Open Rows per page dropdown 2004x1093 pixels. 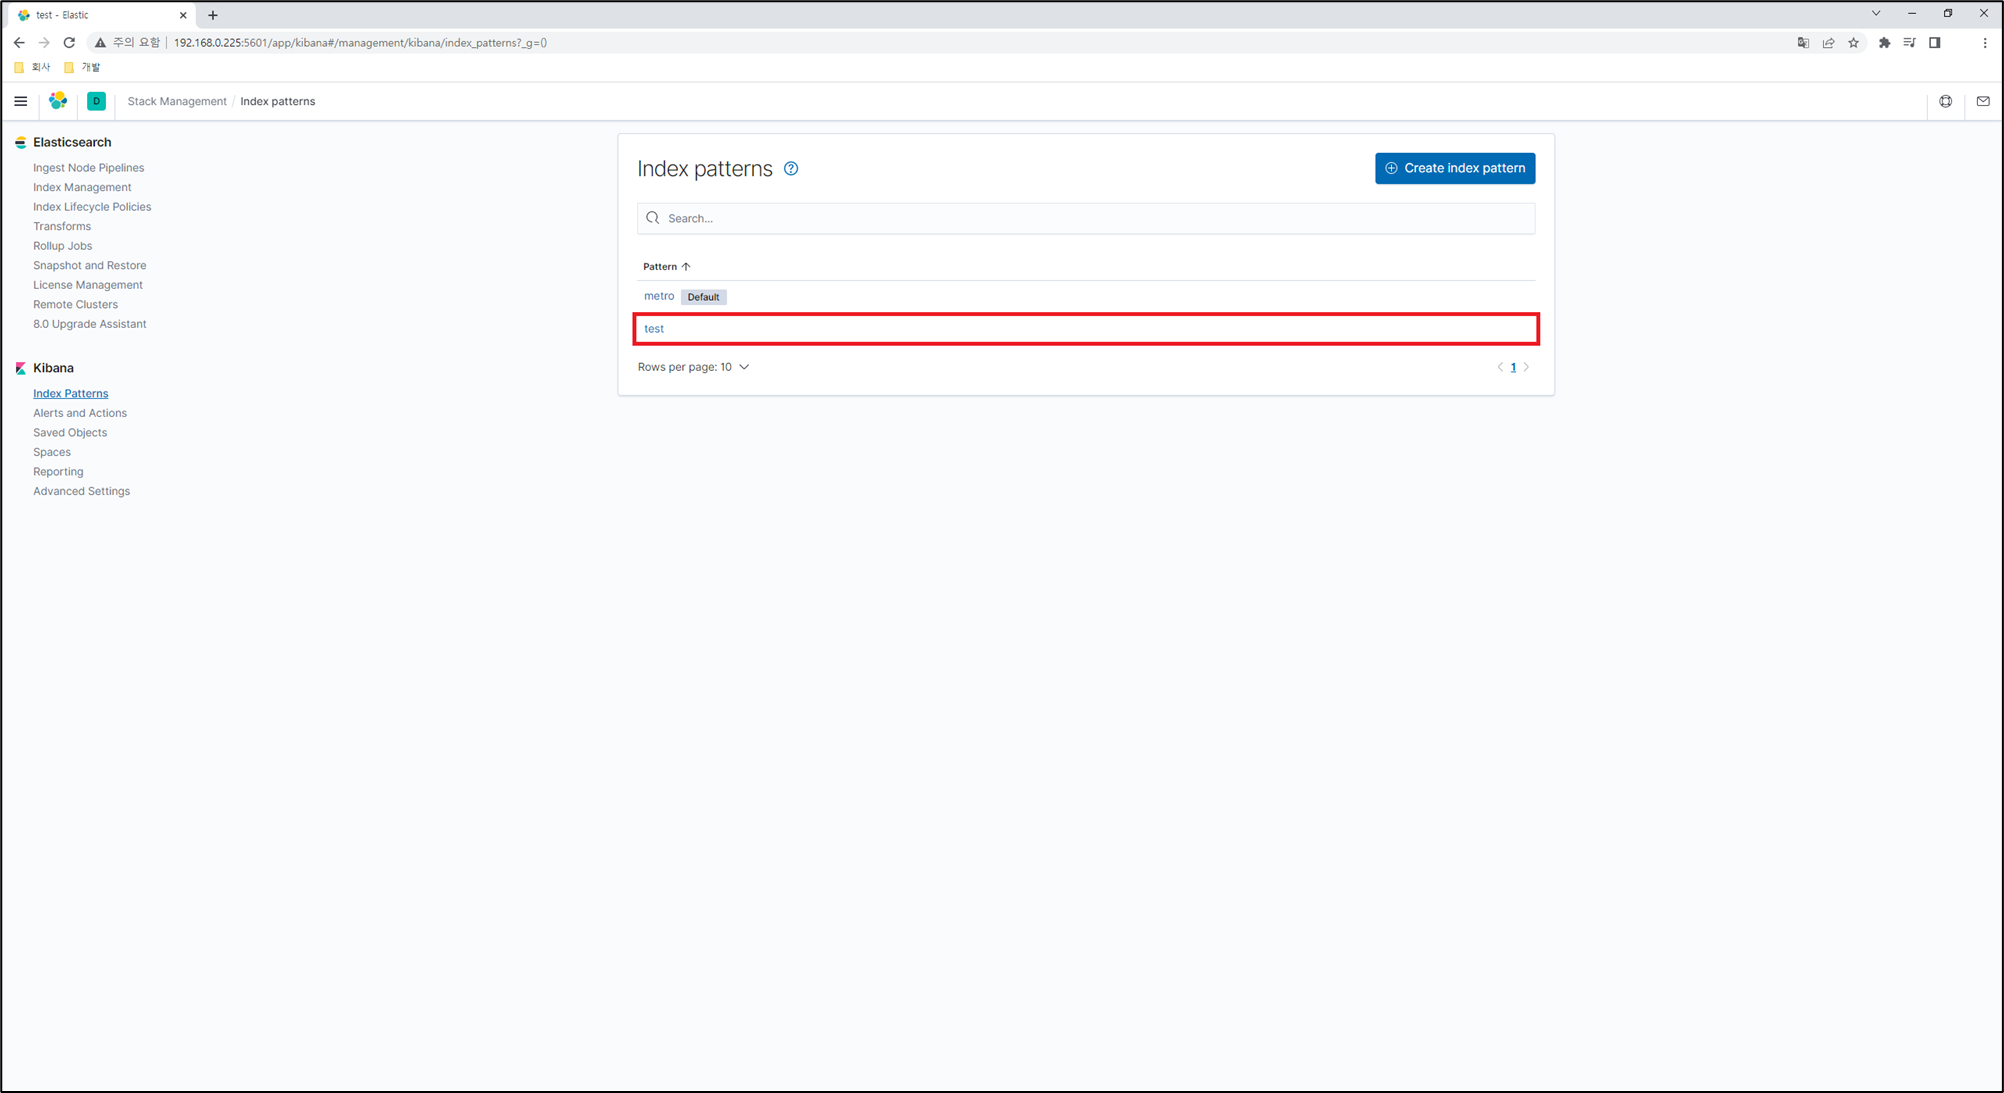click(x=693, y=367)
